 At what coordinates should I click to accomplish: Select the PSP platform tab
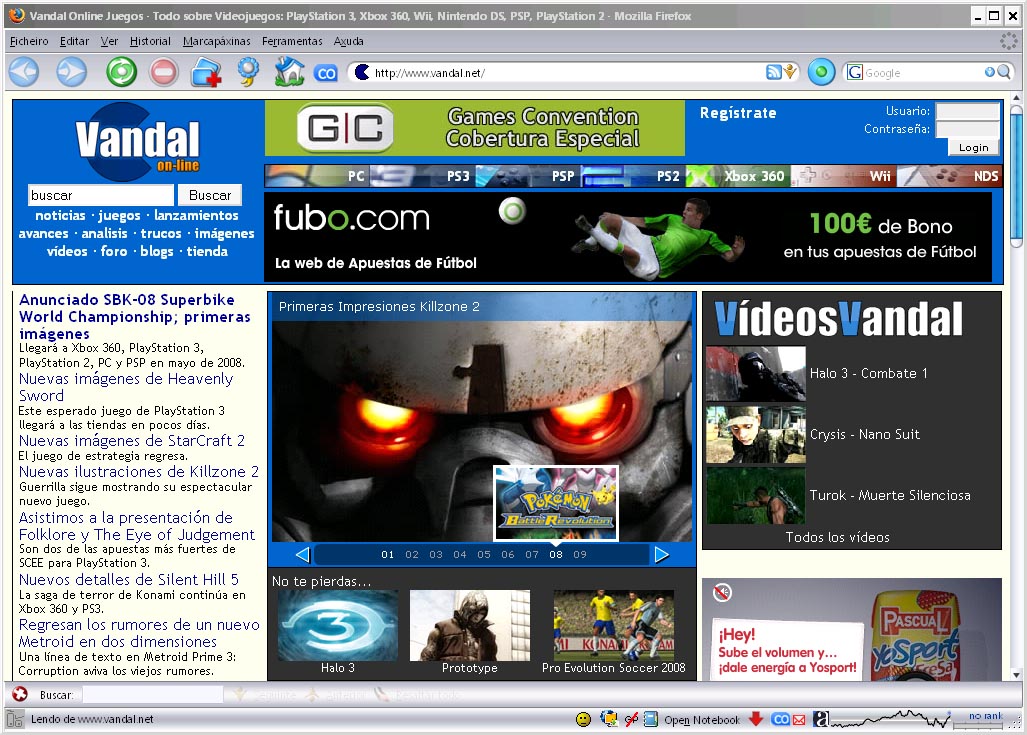(527, 176)
